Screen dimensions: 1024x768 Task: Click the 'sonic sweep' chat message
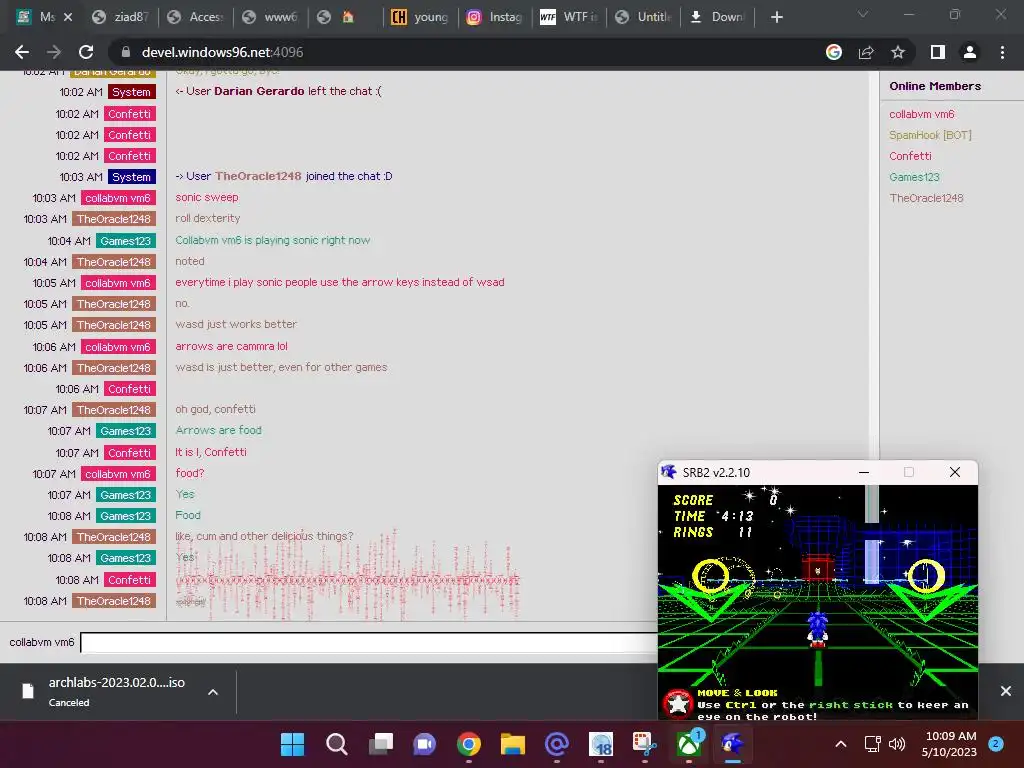[x=206, y=197]
